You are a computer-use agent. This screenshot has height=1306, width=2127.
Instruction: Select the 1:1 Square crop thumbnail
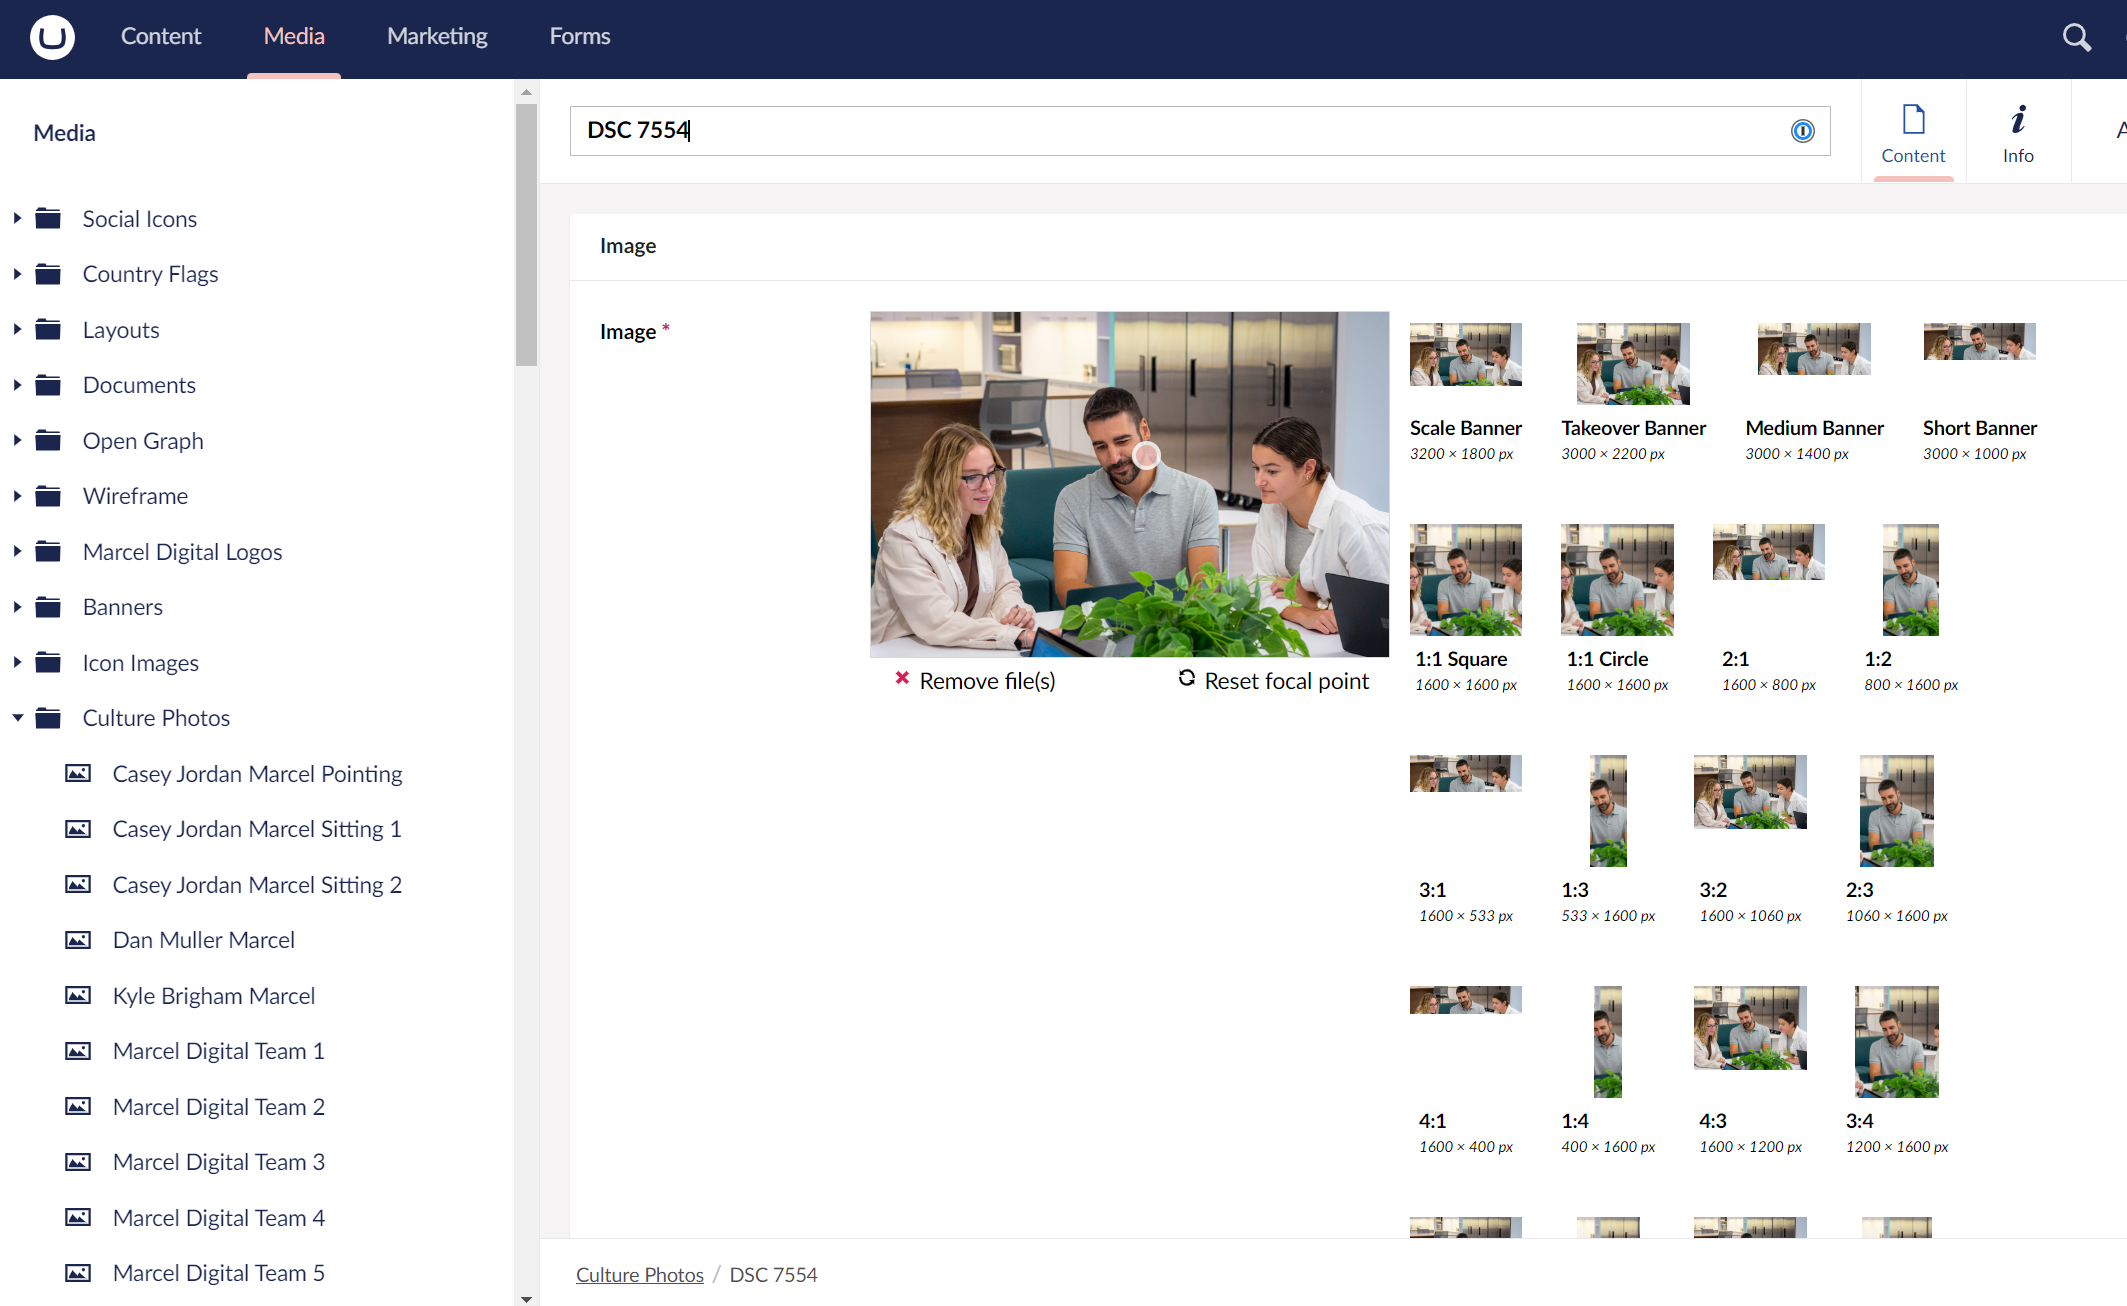(1465, 580)
